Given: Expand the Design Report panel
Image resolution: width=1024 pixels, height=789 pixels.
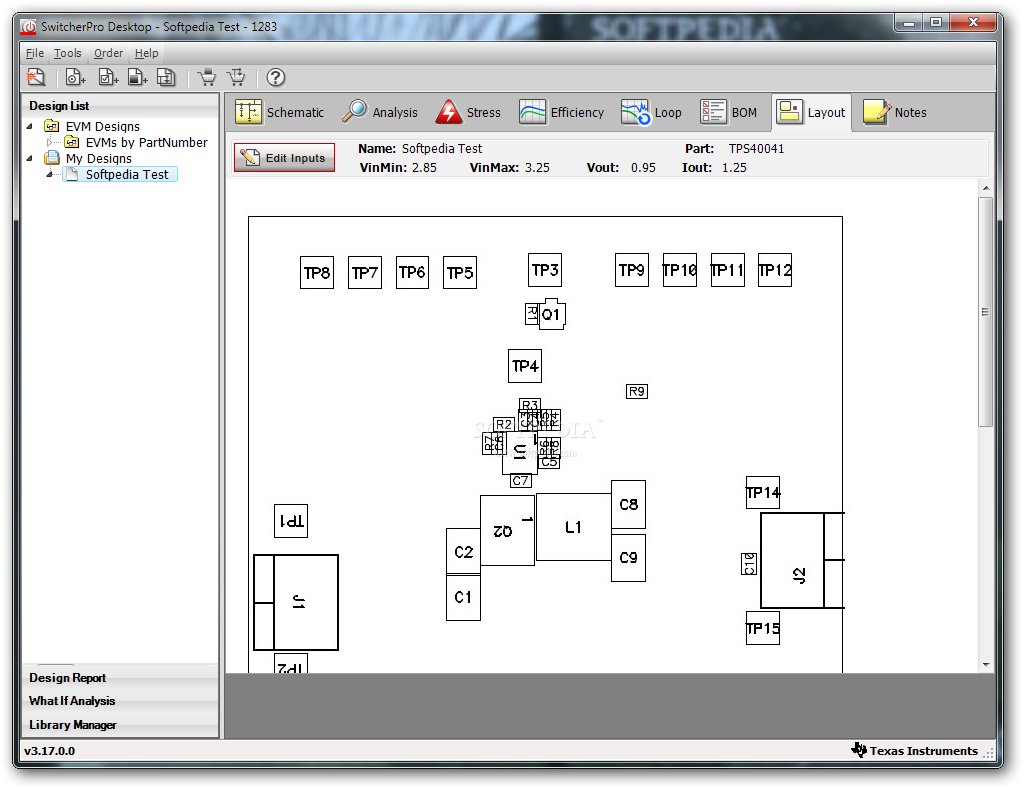Looking at the screenshot, I should 120,677.
